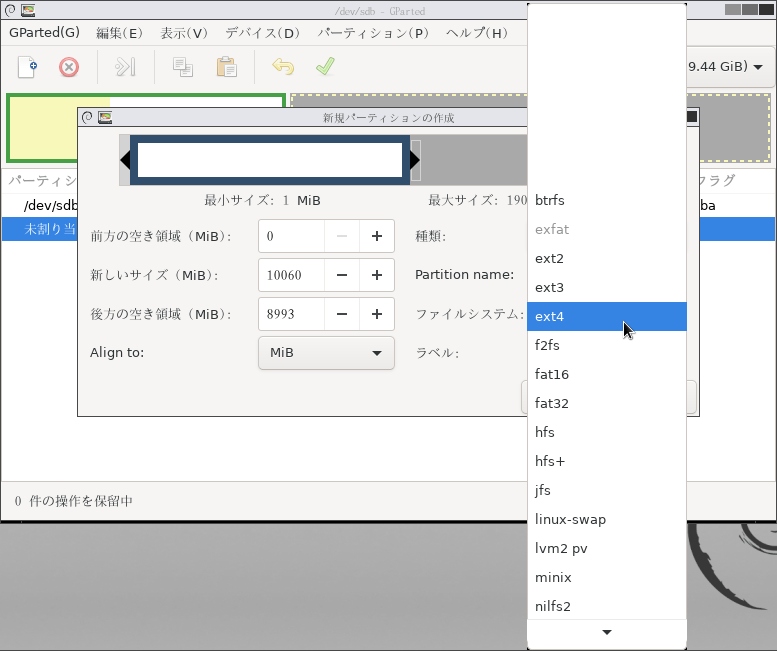Screen dimensions: 777x651
Task: Select linux-swap from file system list
Action: tap(607, 519)
